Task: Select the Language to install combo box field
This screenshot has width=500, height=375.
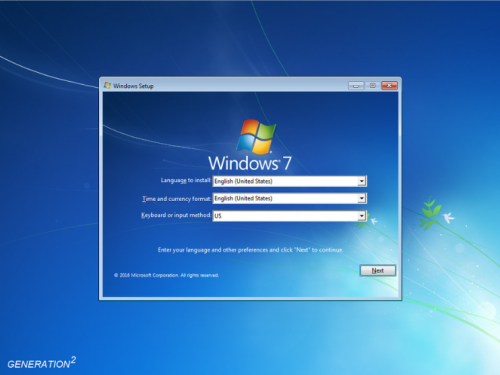Action: click(x=289, y=181)
